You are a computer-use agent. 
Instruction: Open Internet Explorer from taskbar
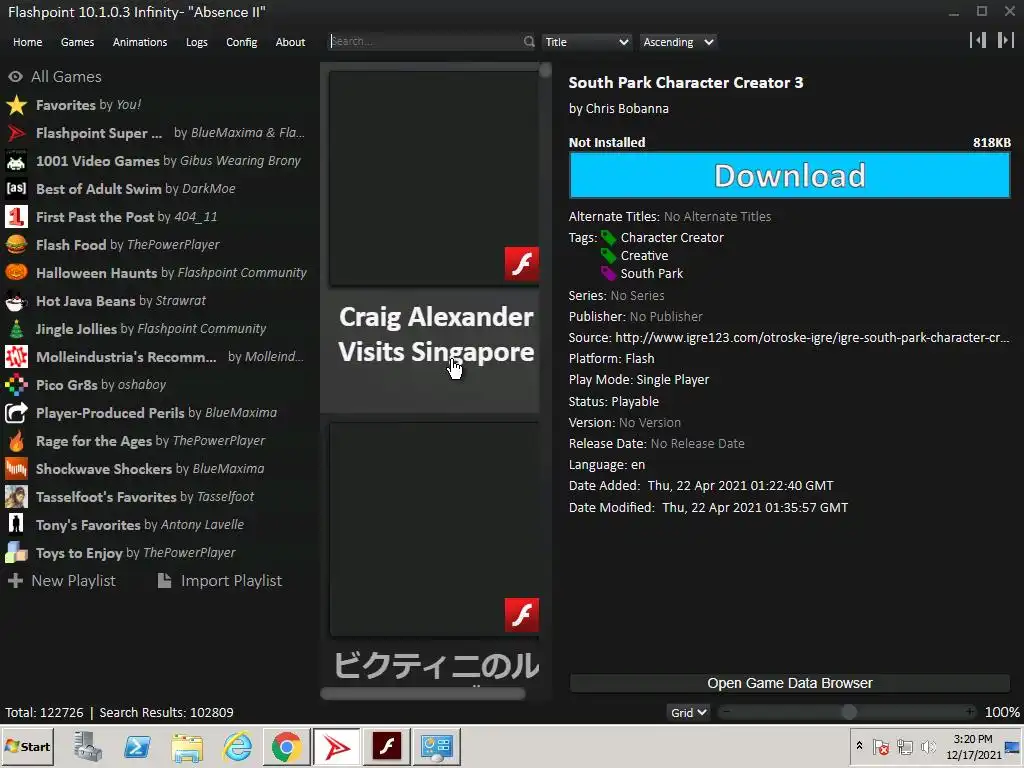pos(237,746)
